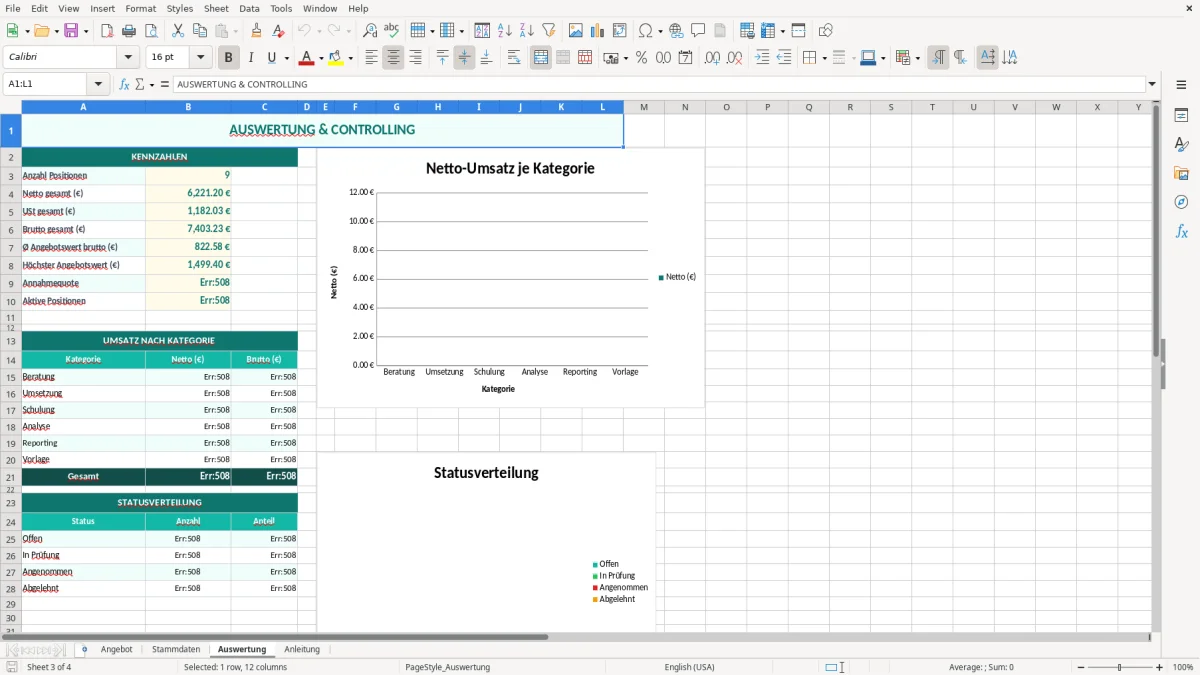Open the Font Color dropdown arrow

coord(321,58)
